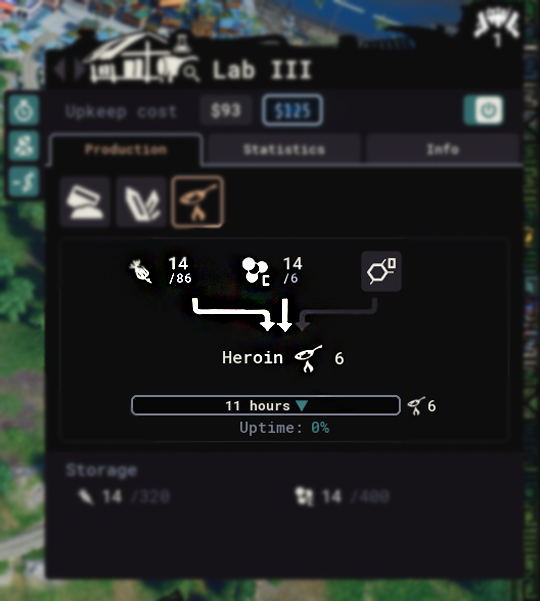The height and width of the screenshot is (601, 540).
Task: Select the powder brick recipe icon
Action: [x=85, y=202]
